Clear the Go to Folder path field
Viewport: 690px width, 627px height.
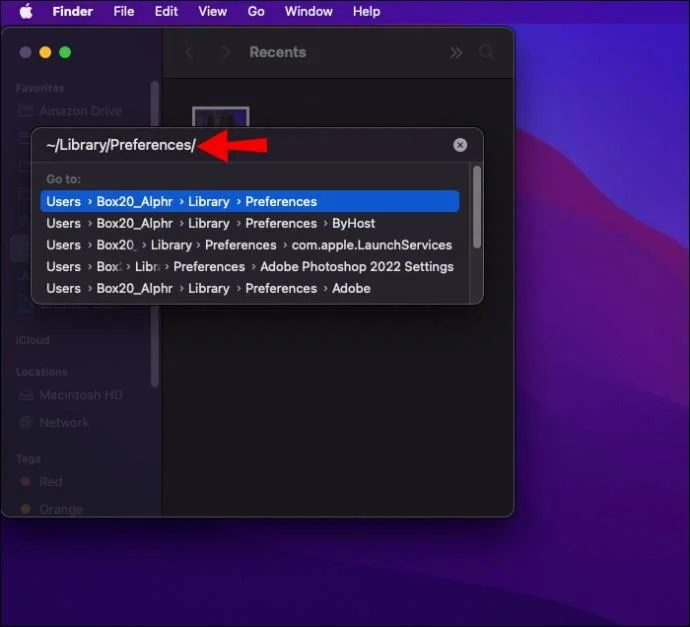(x=460, y=145)
